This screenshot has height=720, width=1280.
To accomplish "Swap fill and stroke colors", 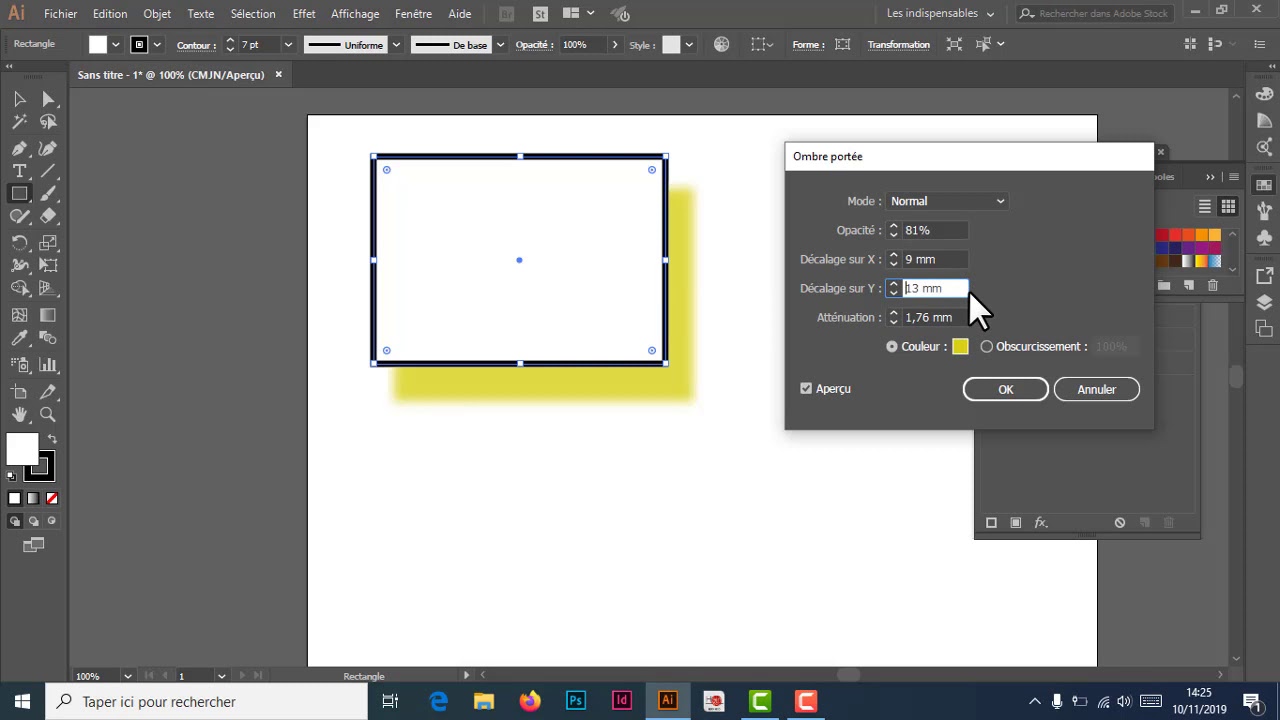I will pyautogui.click(x=52, y=440).
